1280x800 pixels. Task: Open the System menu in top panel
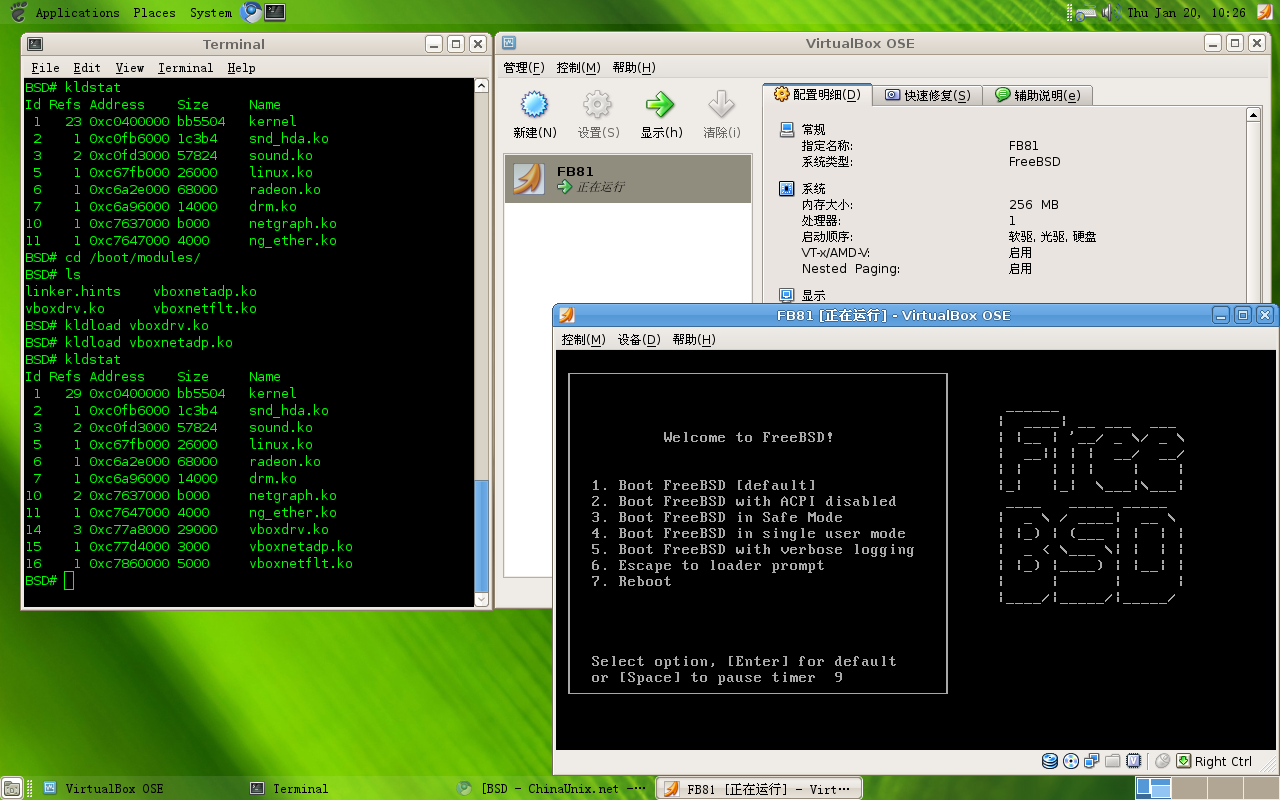211,13
